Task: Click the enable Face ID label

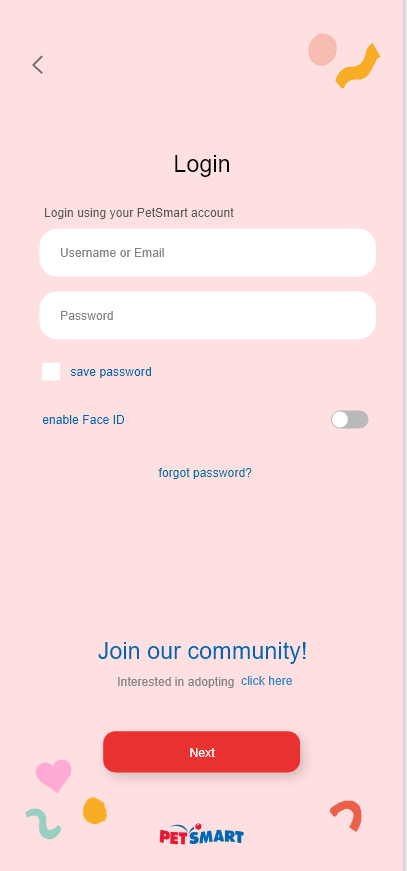Action: click(x=83, y=420)
